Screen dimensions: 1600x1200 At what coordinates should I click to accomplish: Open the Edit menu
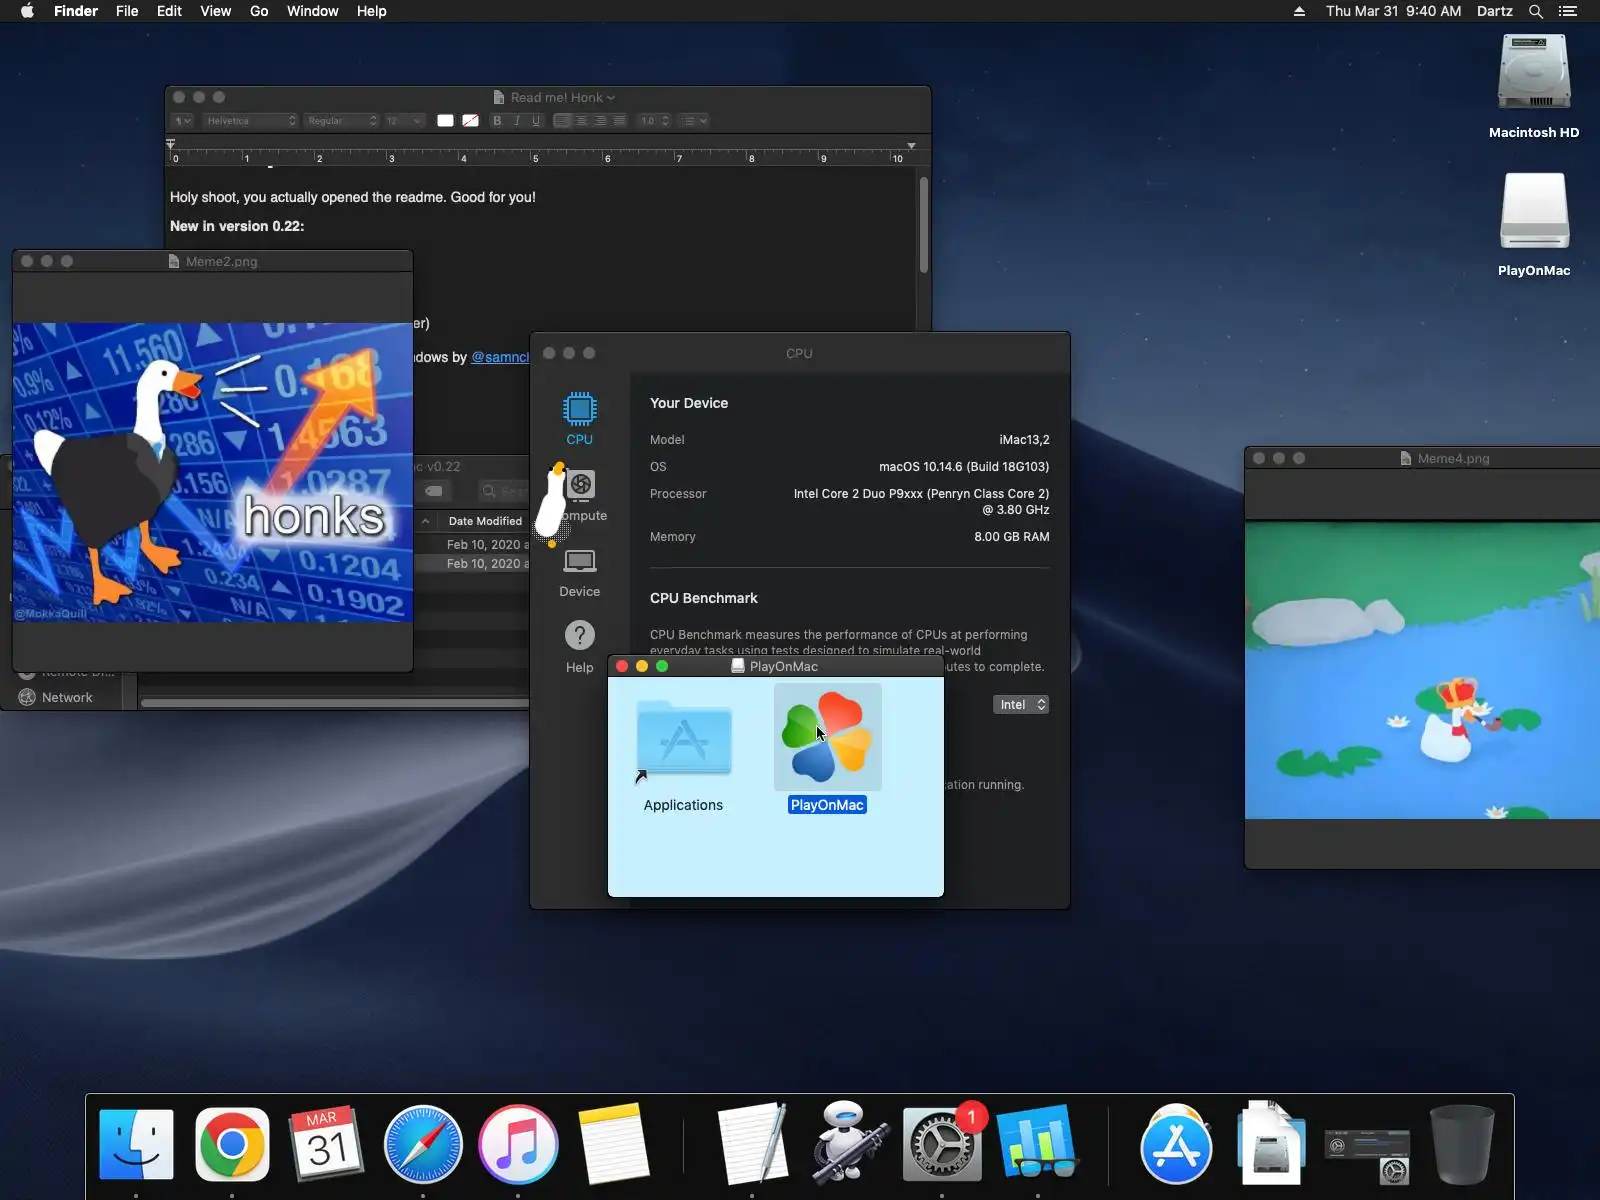pyautogui.click(x=169, y=11)
